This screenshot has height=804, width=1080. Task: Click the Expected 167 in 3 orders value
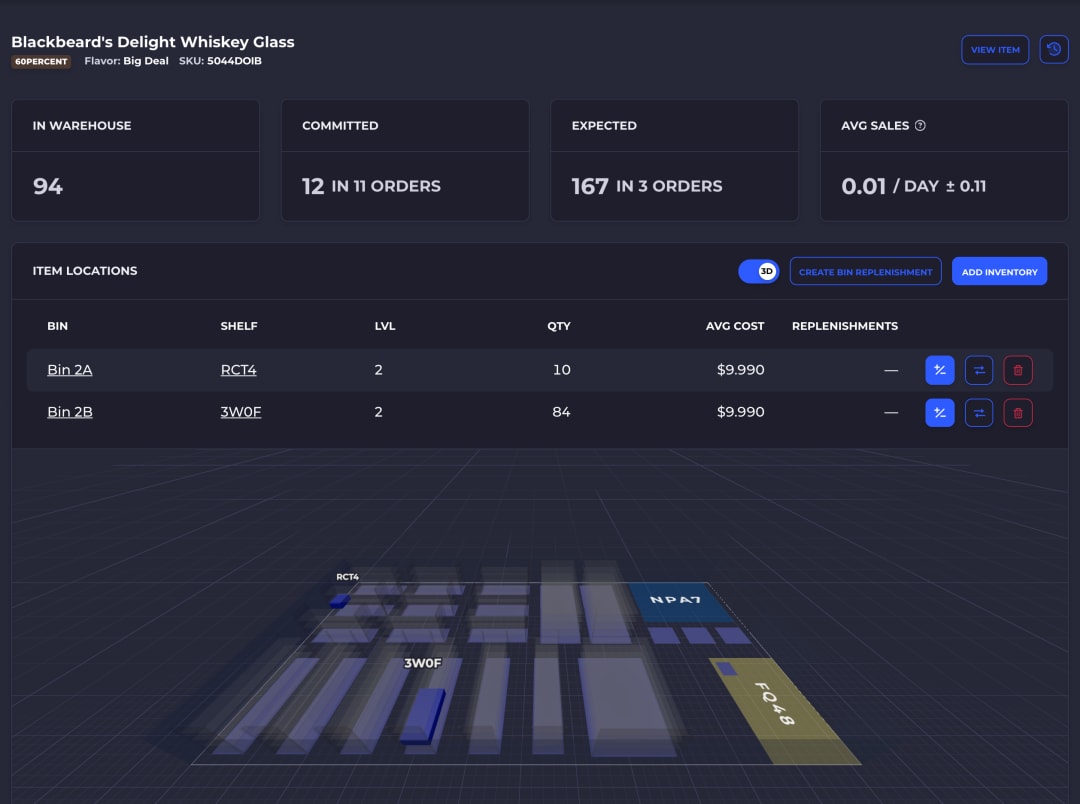(x=647, y=186)
